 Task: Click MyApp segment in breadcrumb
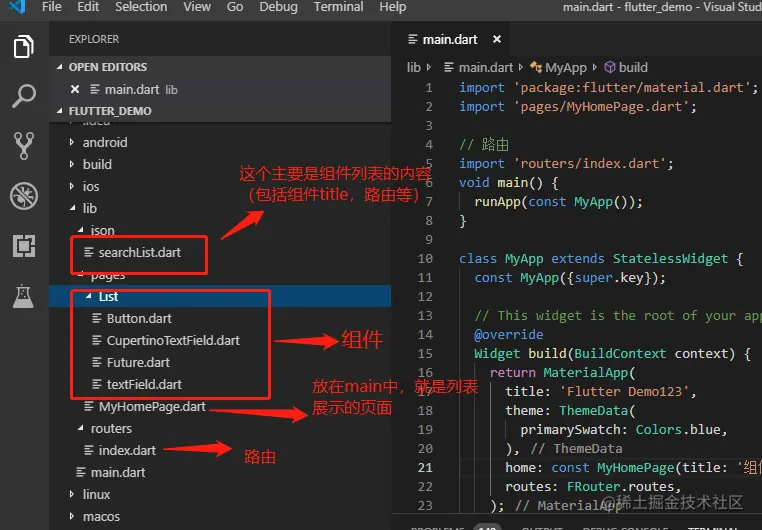[x=566, y=68]
